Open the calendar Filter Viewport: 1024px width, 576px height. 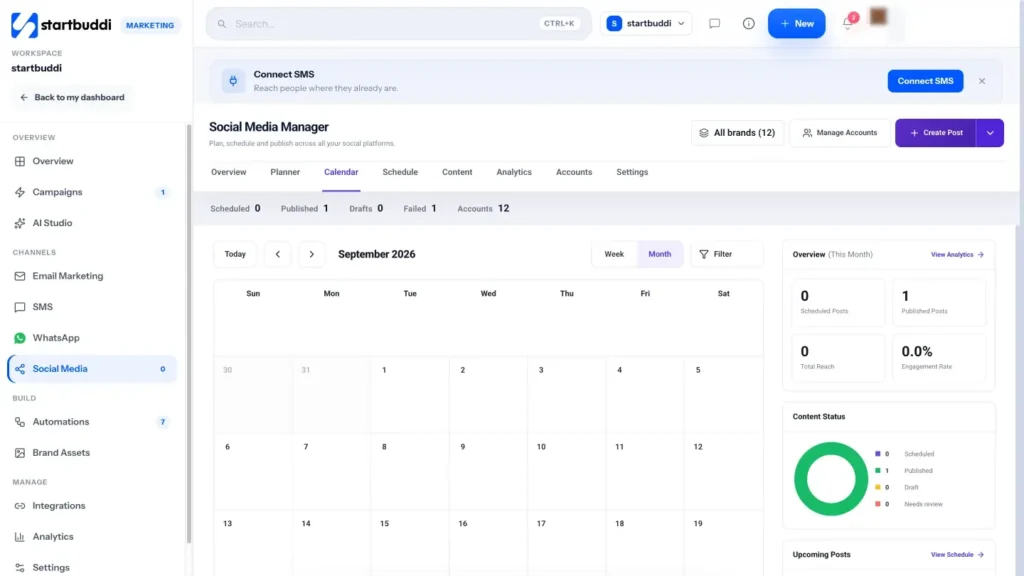726,254
